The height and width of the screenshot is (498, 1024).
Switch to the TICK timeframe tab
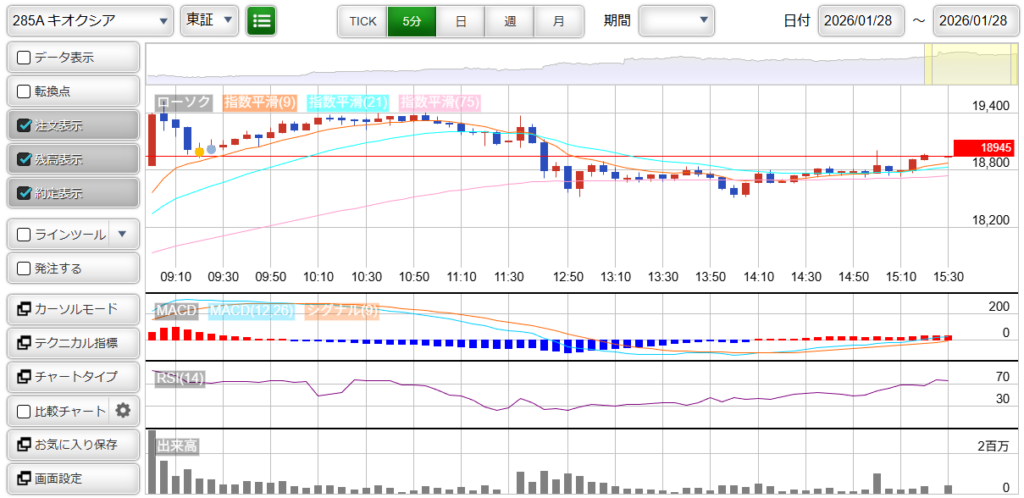tap(362, 20)
